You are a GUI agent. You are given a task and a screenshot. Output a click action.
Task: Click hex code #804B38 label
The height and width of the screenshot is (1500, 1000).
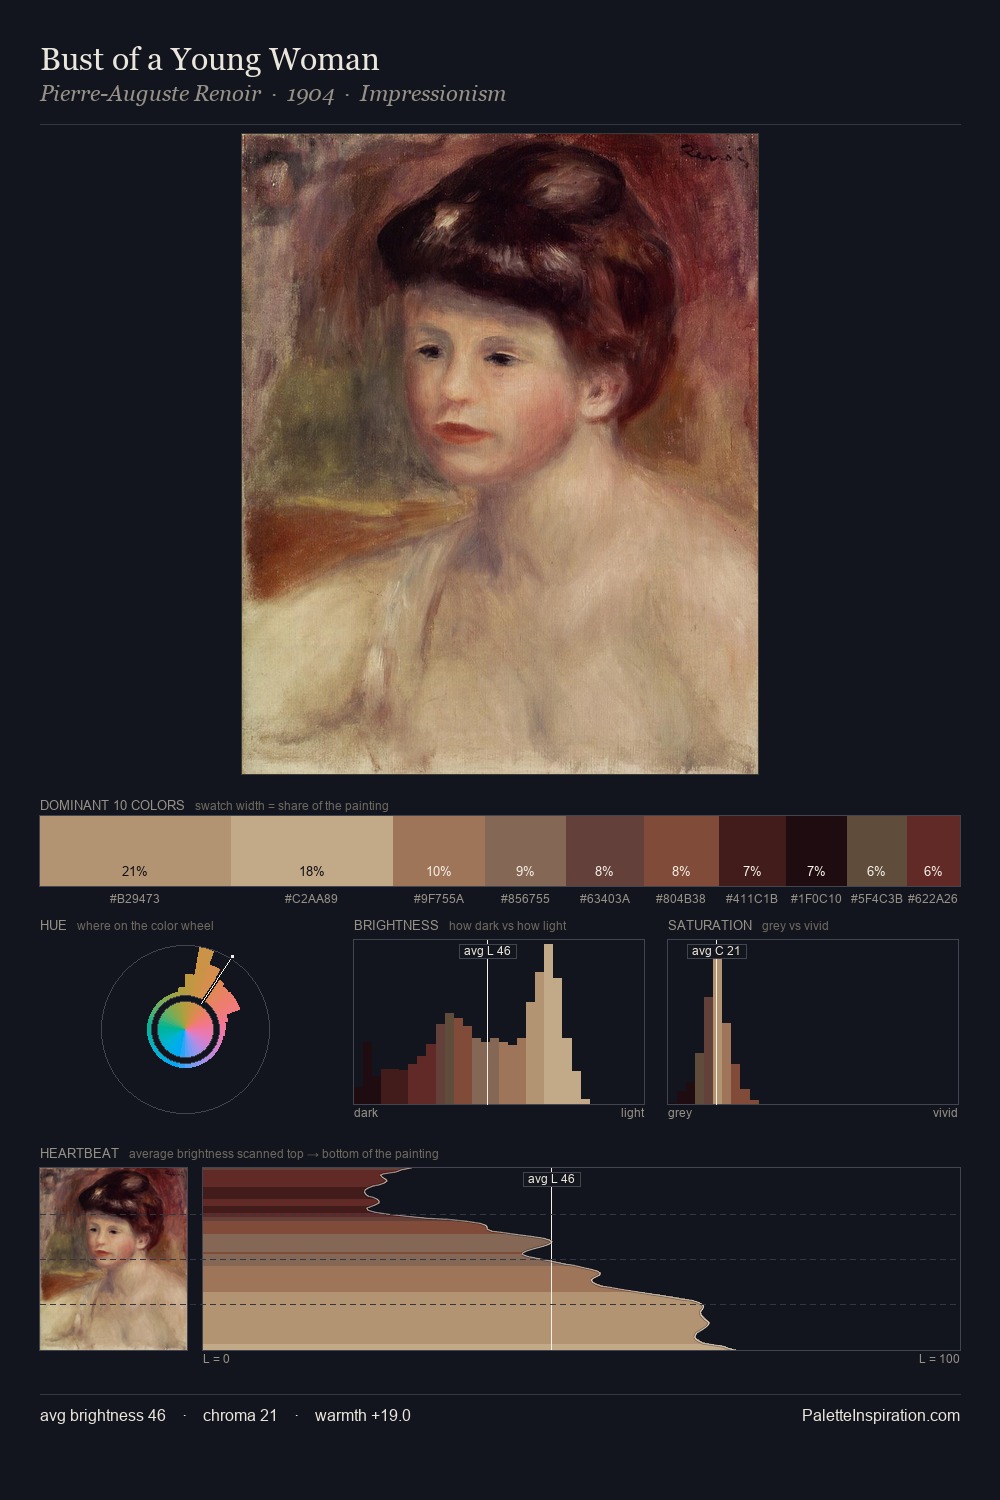click(x=681, y=899)
